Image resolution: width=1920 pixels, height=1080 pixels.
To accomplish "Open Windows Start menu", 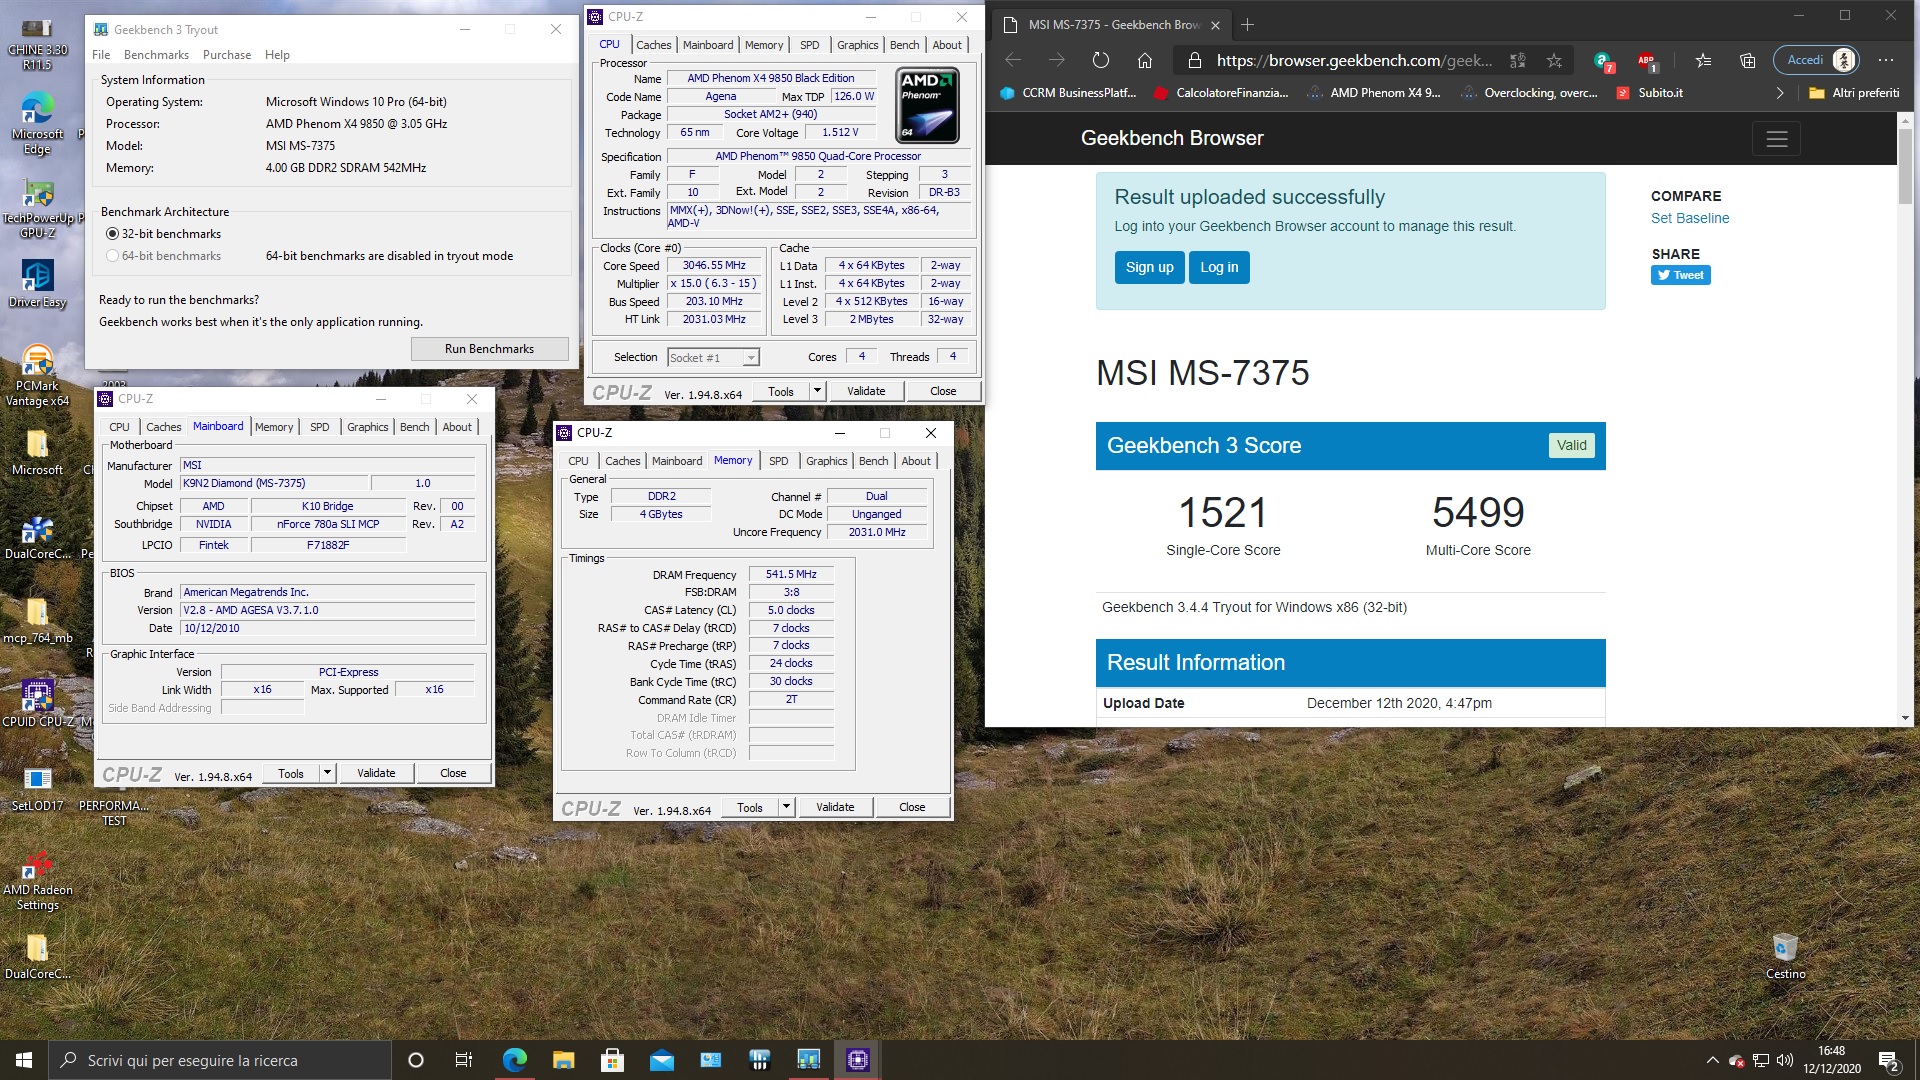I will click(24, 1060).
